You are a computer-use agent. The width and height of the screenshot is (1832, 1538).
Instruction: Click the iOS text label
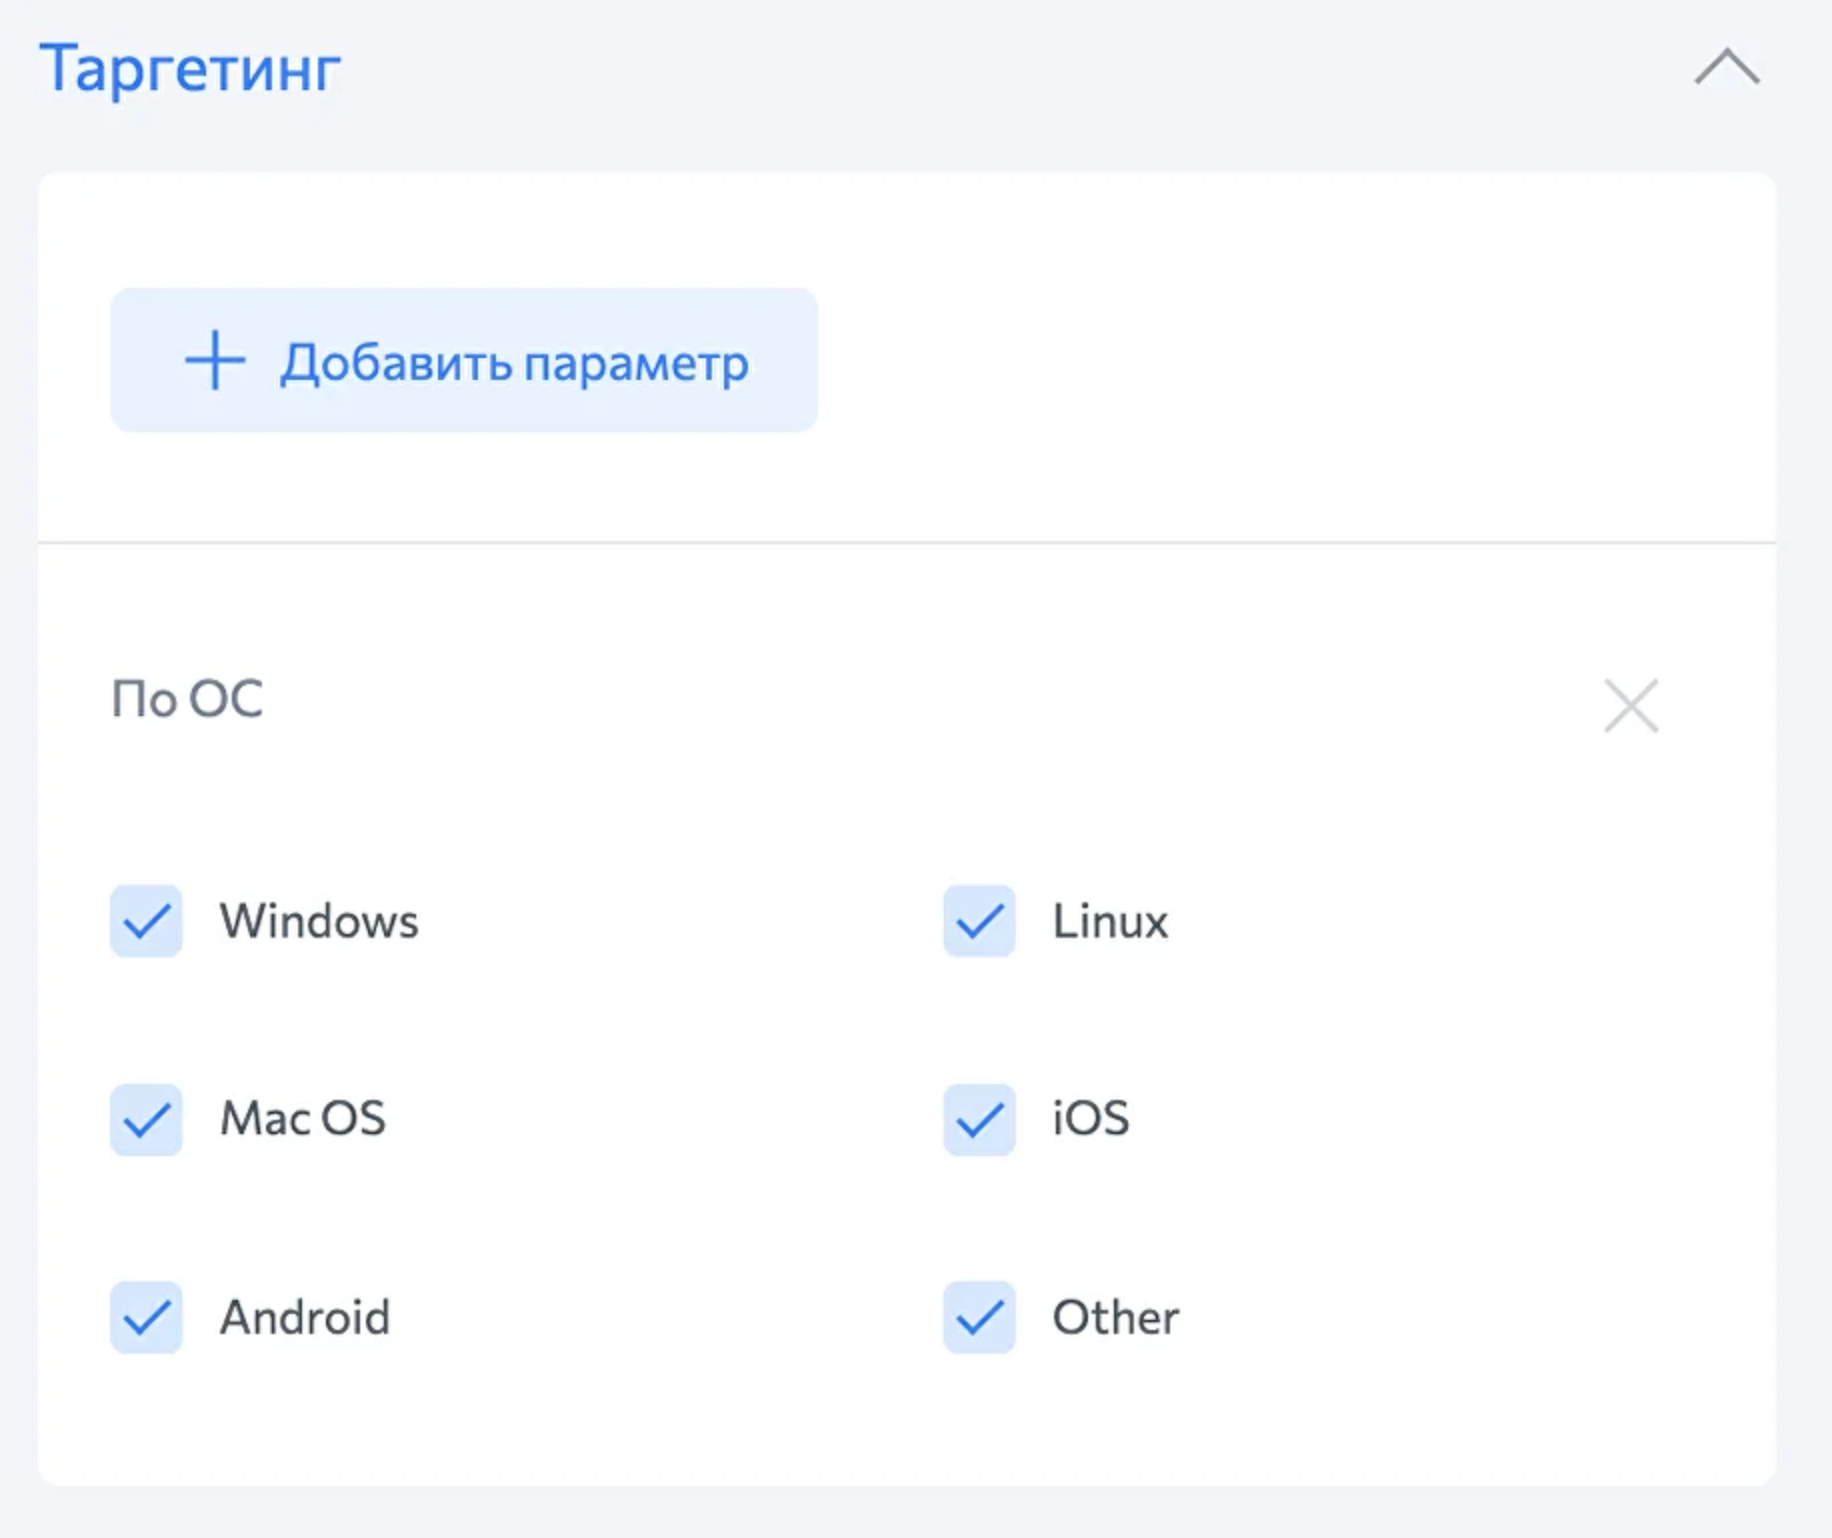[x=1091, y=1119]
